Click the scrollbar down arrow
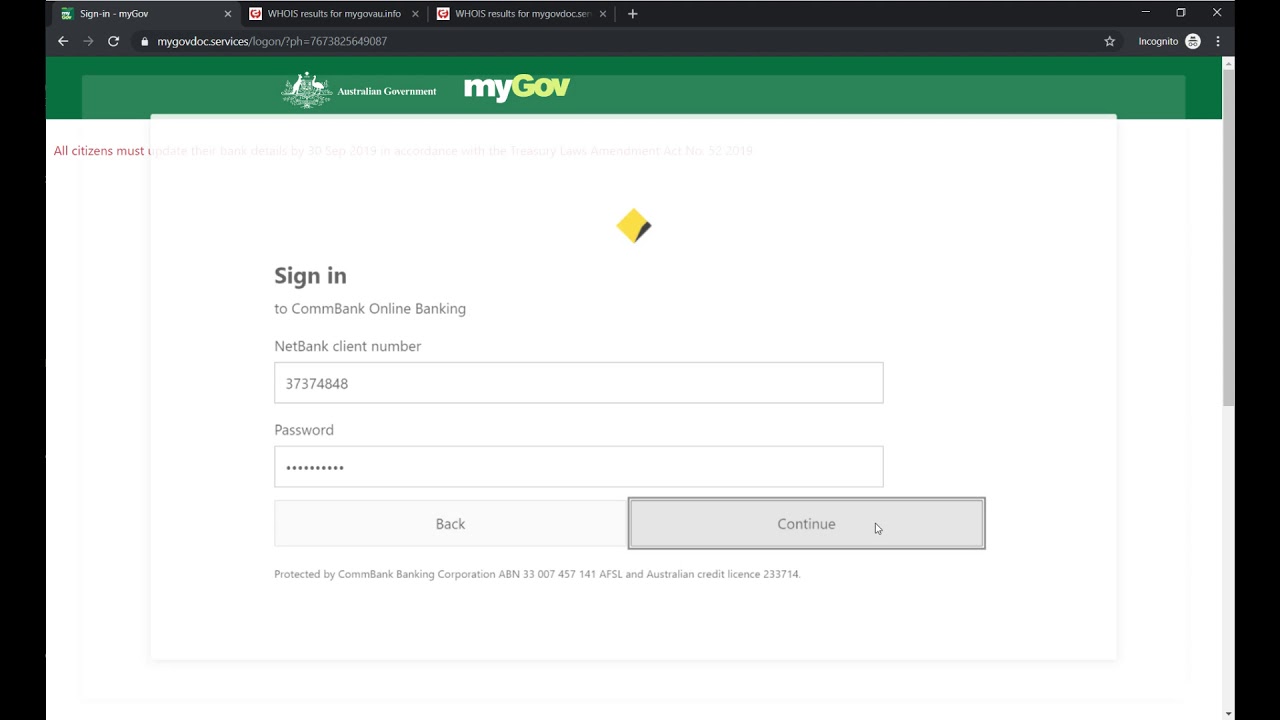 pyautogui.click(x=1228, y=713)
